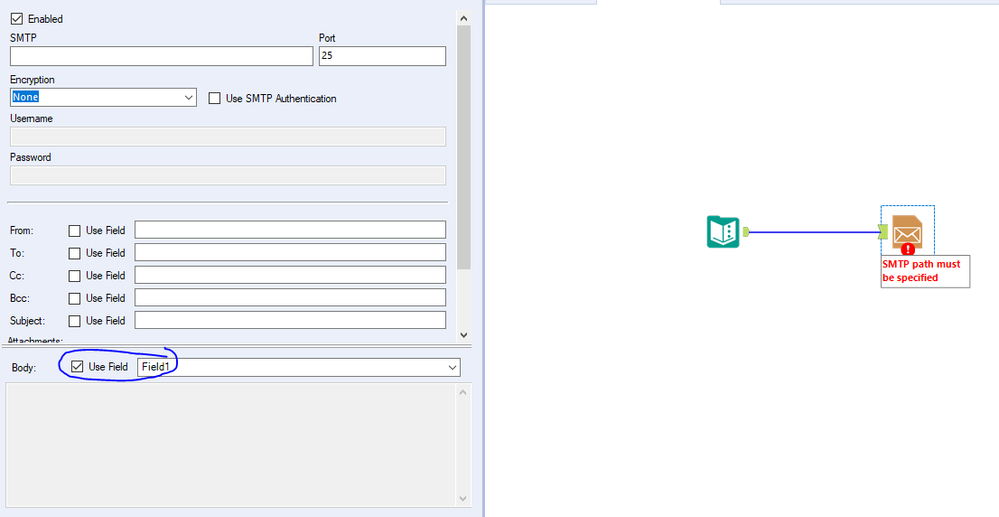Click the SMTP server input field

pos(162,56)
